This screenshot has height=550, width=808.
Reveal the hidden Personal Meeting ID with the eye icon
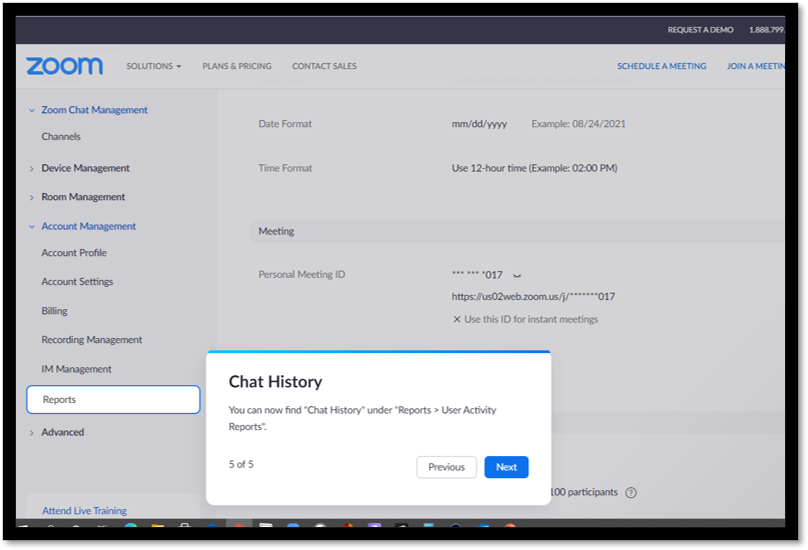tap(517, 276)
